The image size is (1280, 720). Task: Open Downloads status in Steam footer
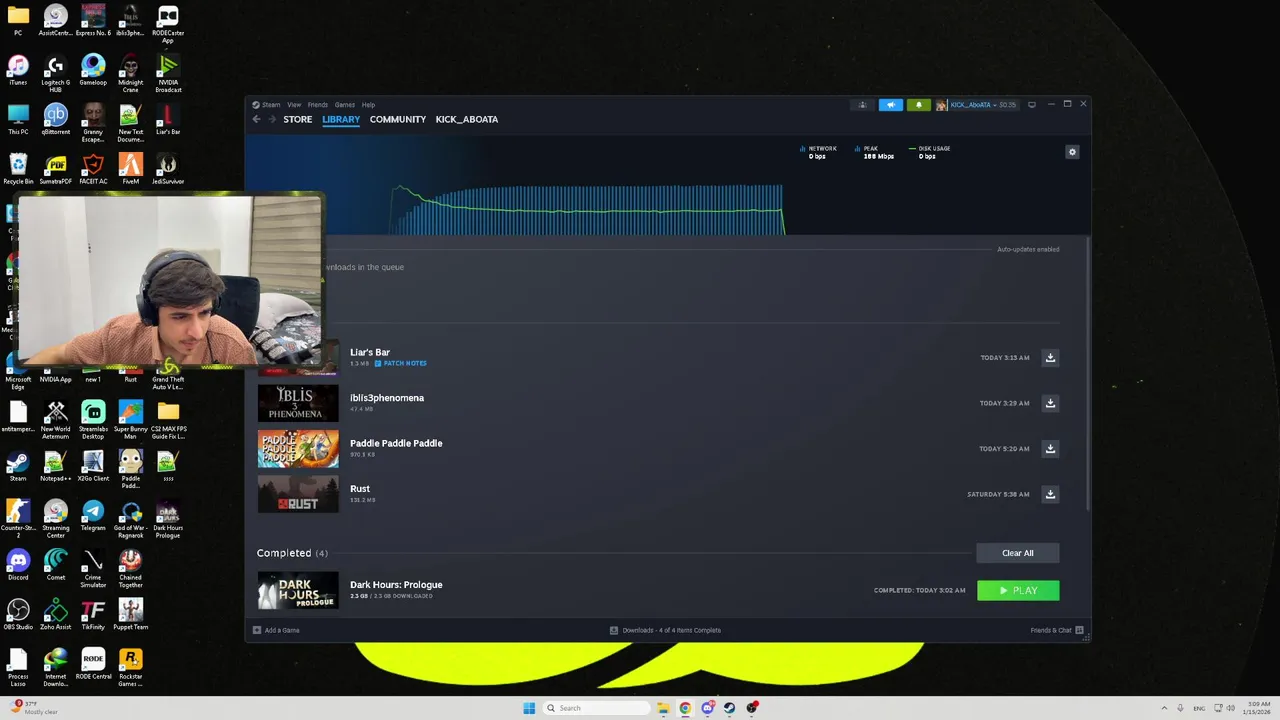point(665,630)
